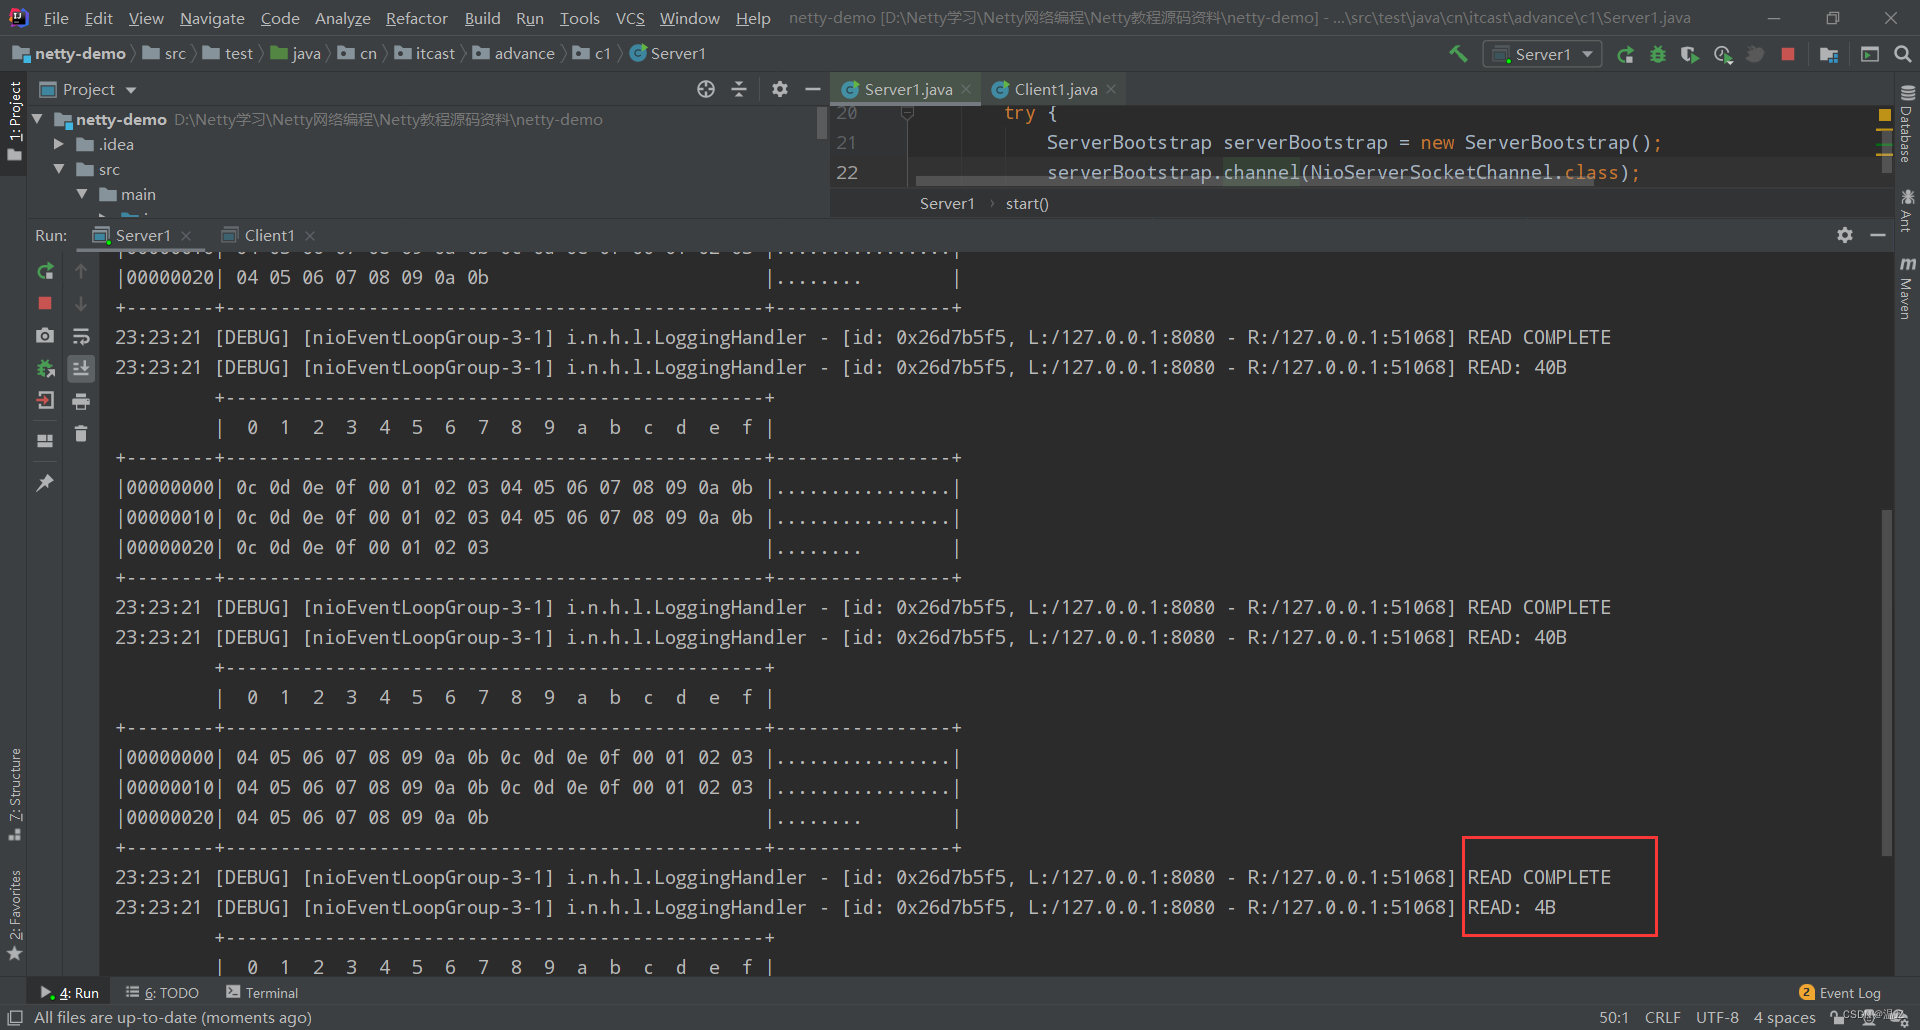Viewport: 1920px width, 1030px height.
Task: Toggle scroll to end of console
Action: coord(81,368)
